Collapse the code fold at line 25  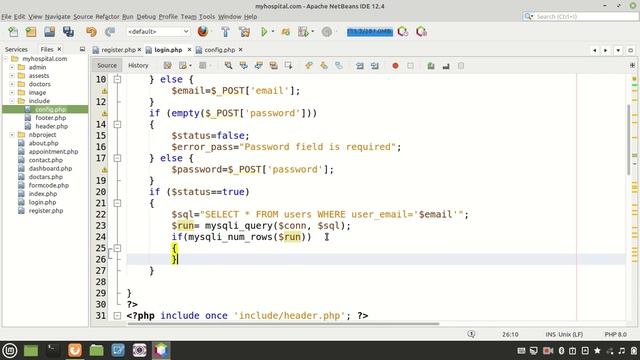(117, 248)
